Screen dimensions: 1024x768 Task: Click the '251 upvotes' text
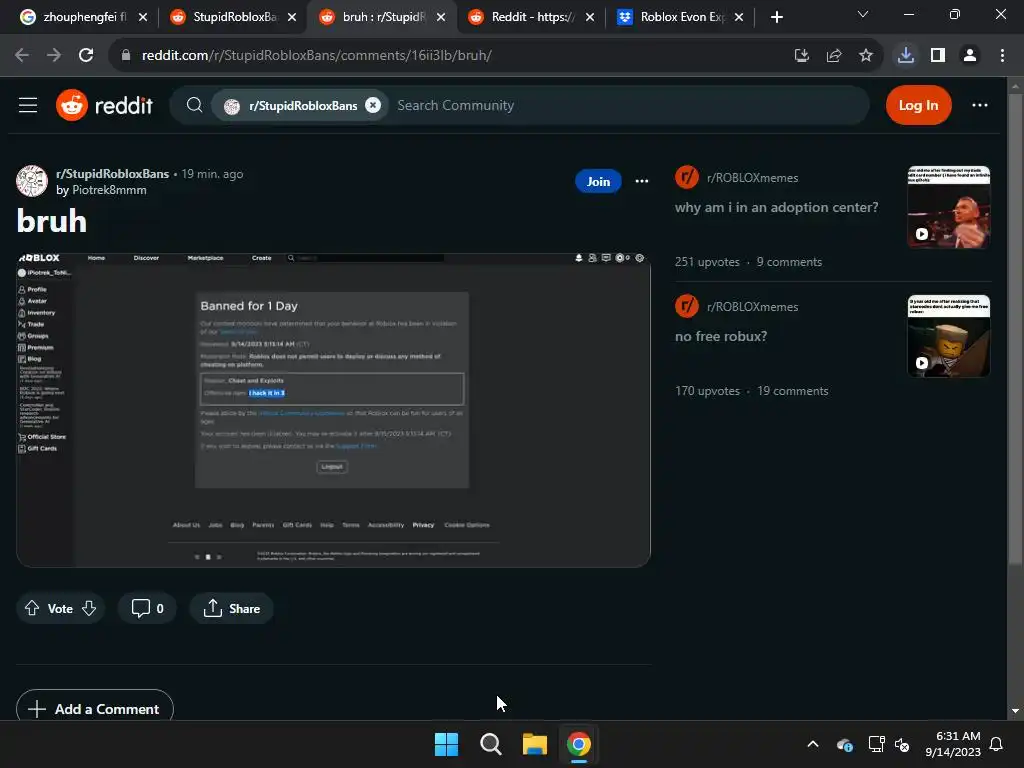[x=707, y=262]
